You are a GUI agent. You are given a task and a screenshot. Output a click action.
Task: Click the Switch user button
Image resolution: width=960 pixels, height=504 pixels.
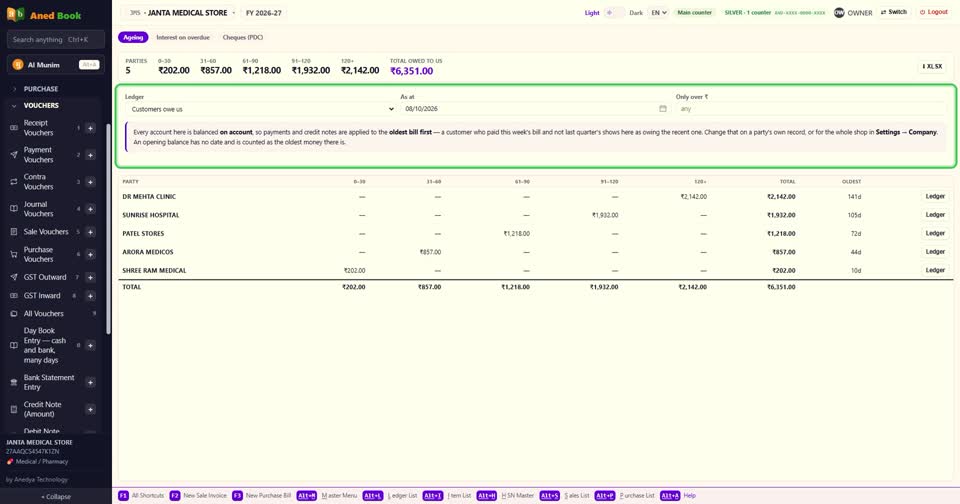(893, 12)
